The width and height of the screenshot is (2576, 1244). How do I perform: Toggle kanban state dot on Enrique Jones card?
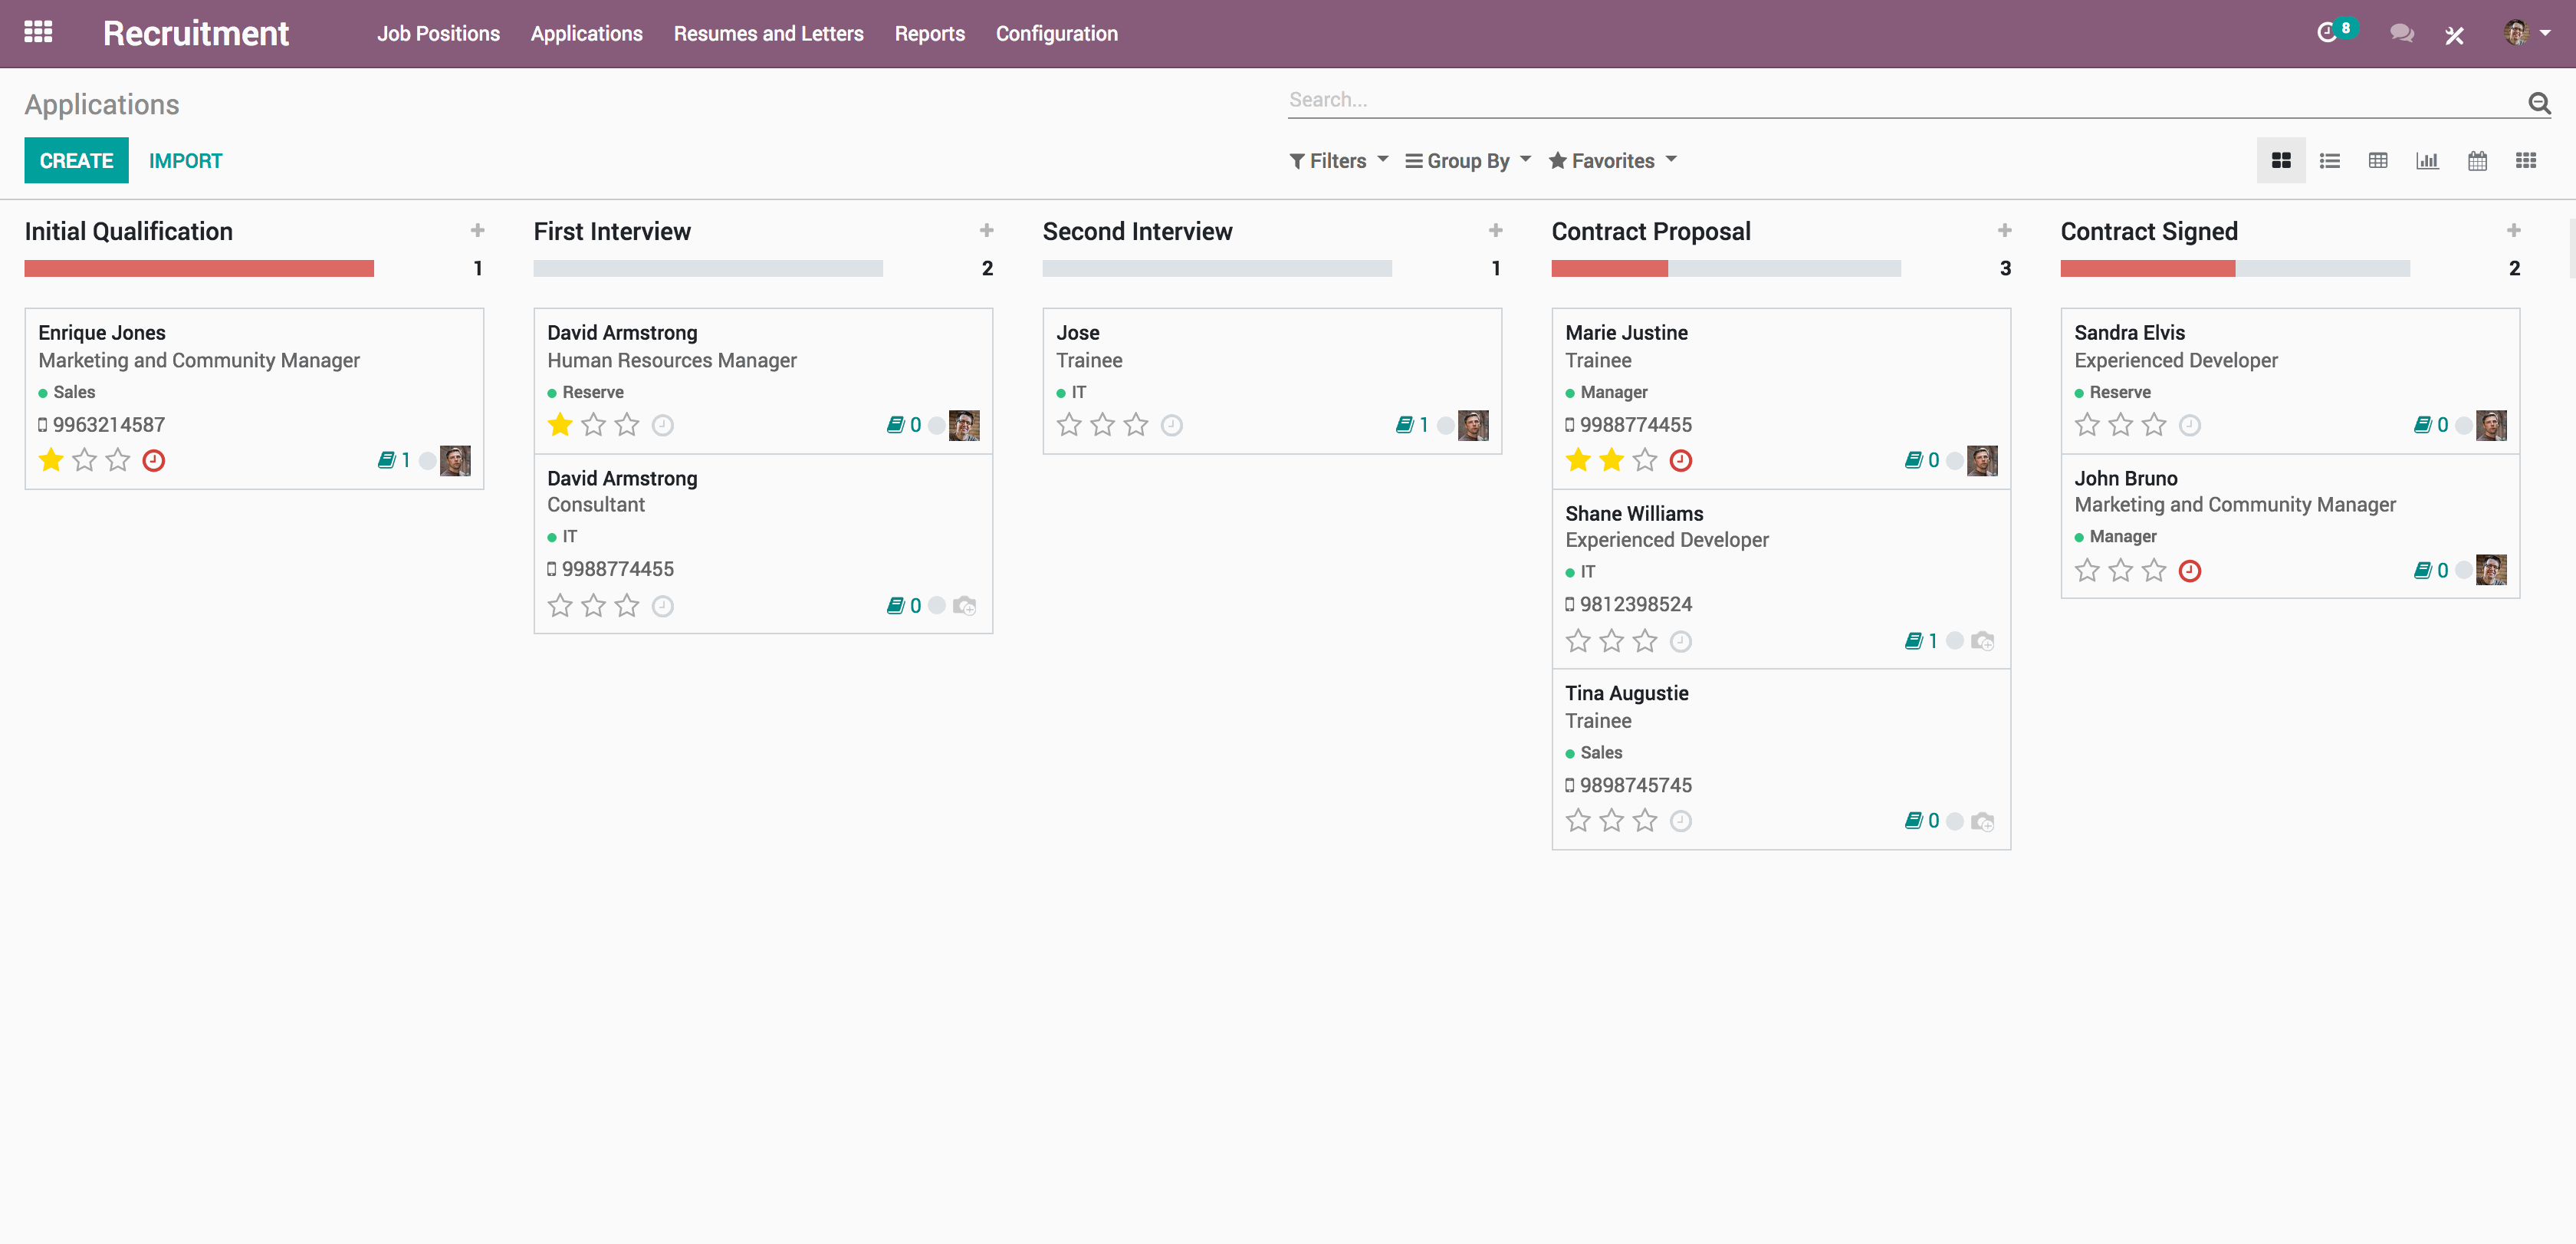point(427,461)
